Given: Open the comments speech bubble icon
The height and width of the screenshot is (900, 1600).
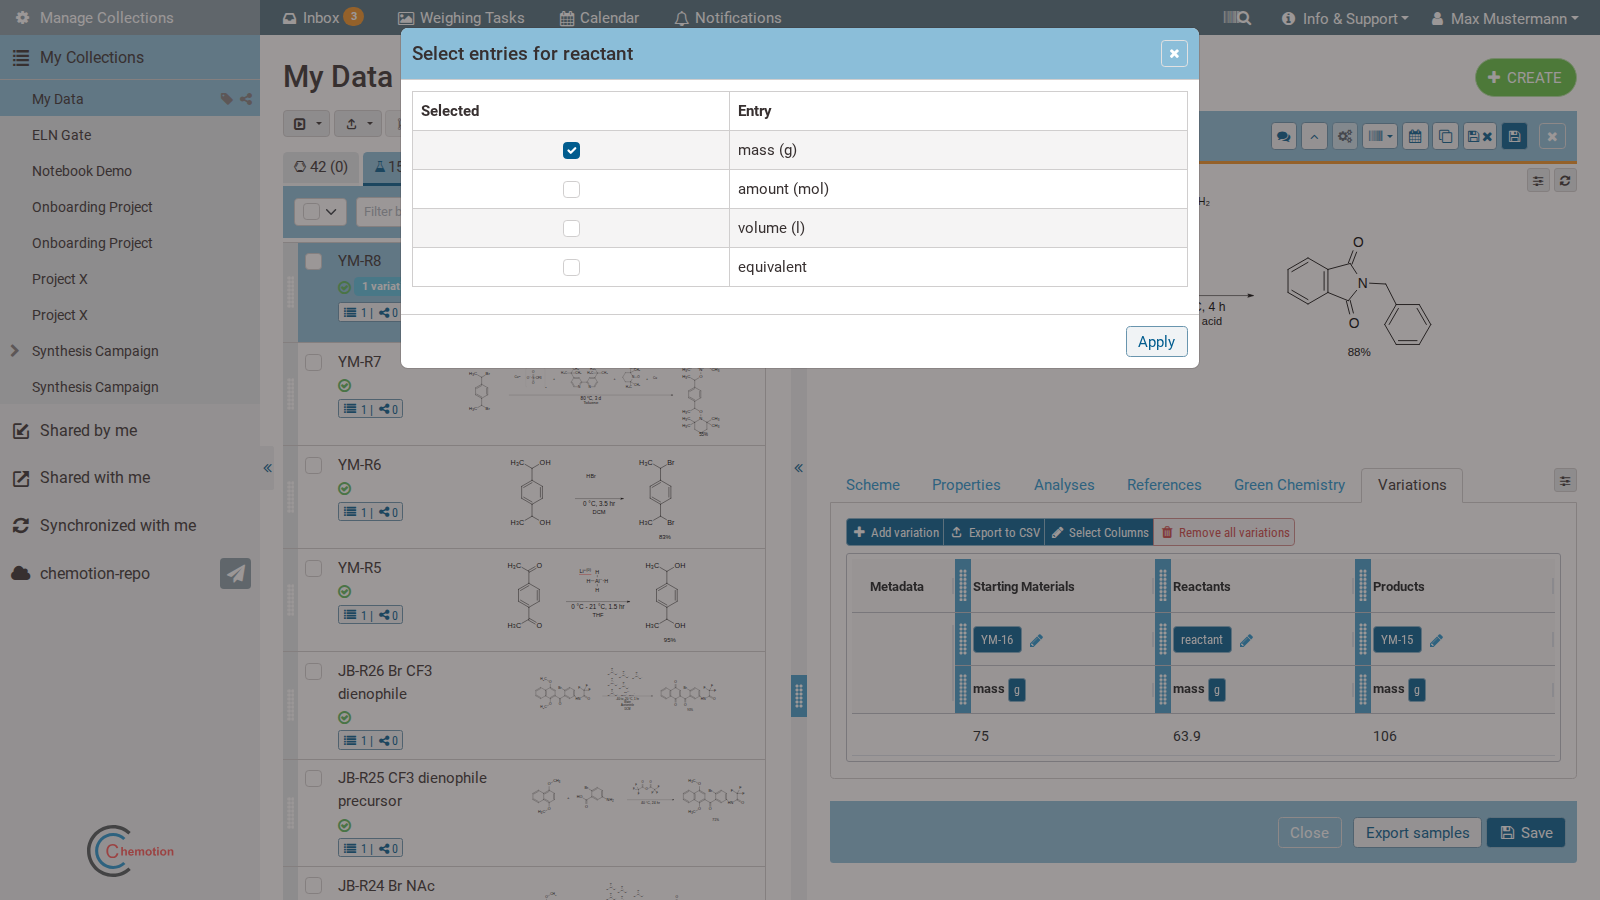Looking at the screenshot, I should coord(1284,137).
